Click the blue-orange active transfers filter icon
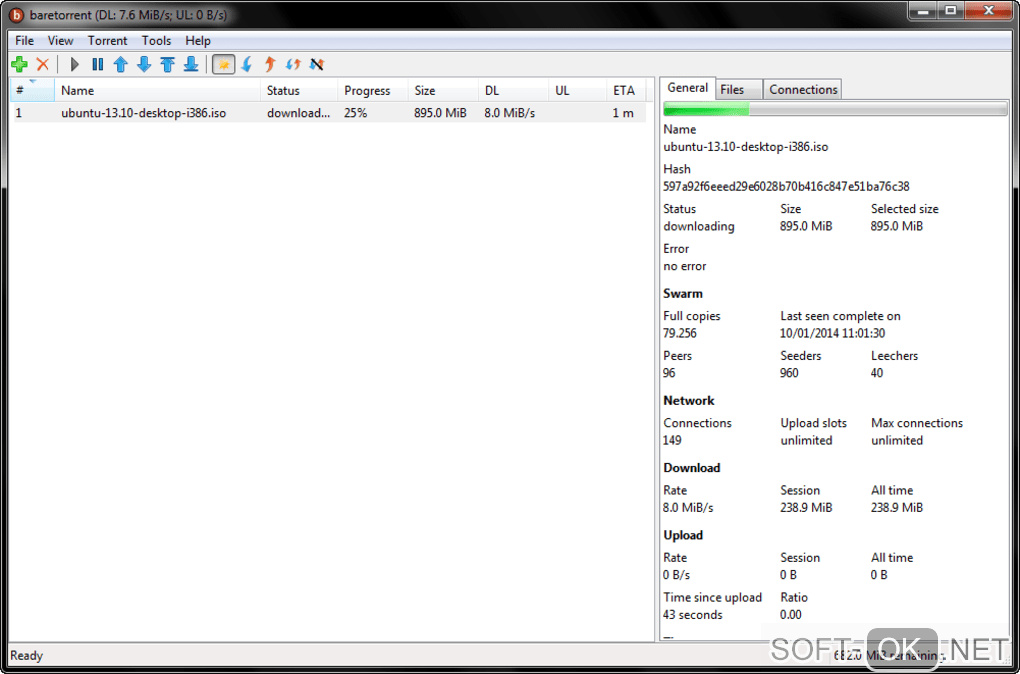1020x674 pixels. tap(293, 64)
